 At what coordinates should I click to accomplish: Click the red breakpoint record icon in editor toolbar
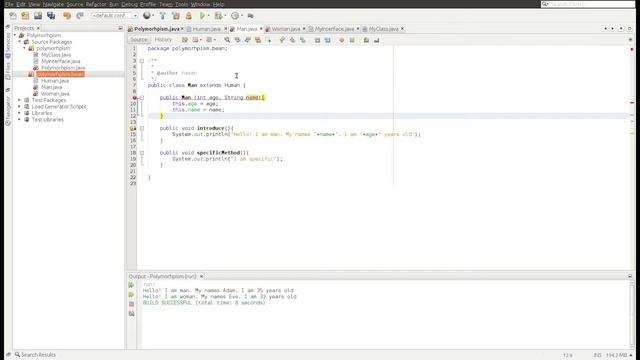(342, 40)
